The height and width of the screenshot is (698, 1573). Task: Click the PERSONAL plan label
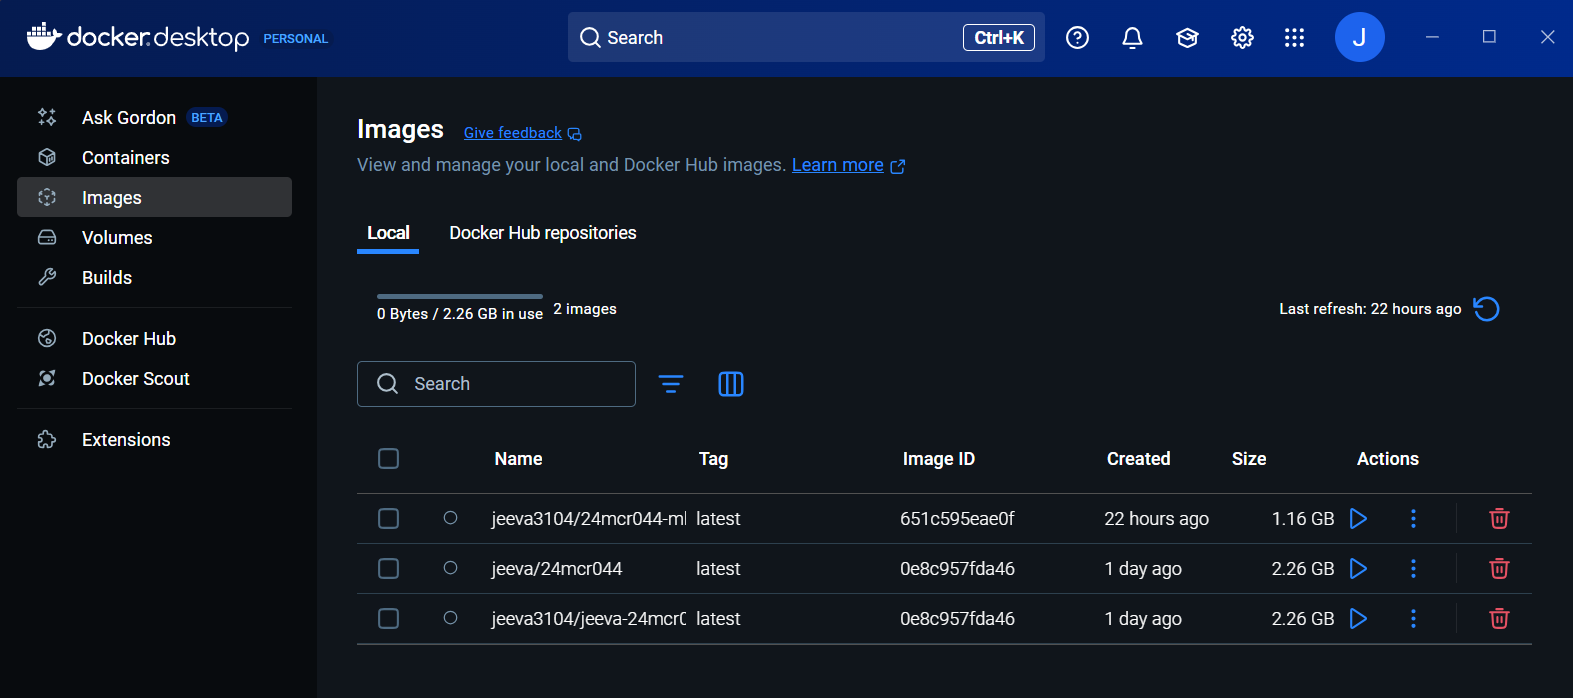point(296,39)
